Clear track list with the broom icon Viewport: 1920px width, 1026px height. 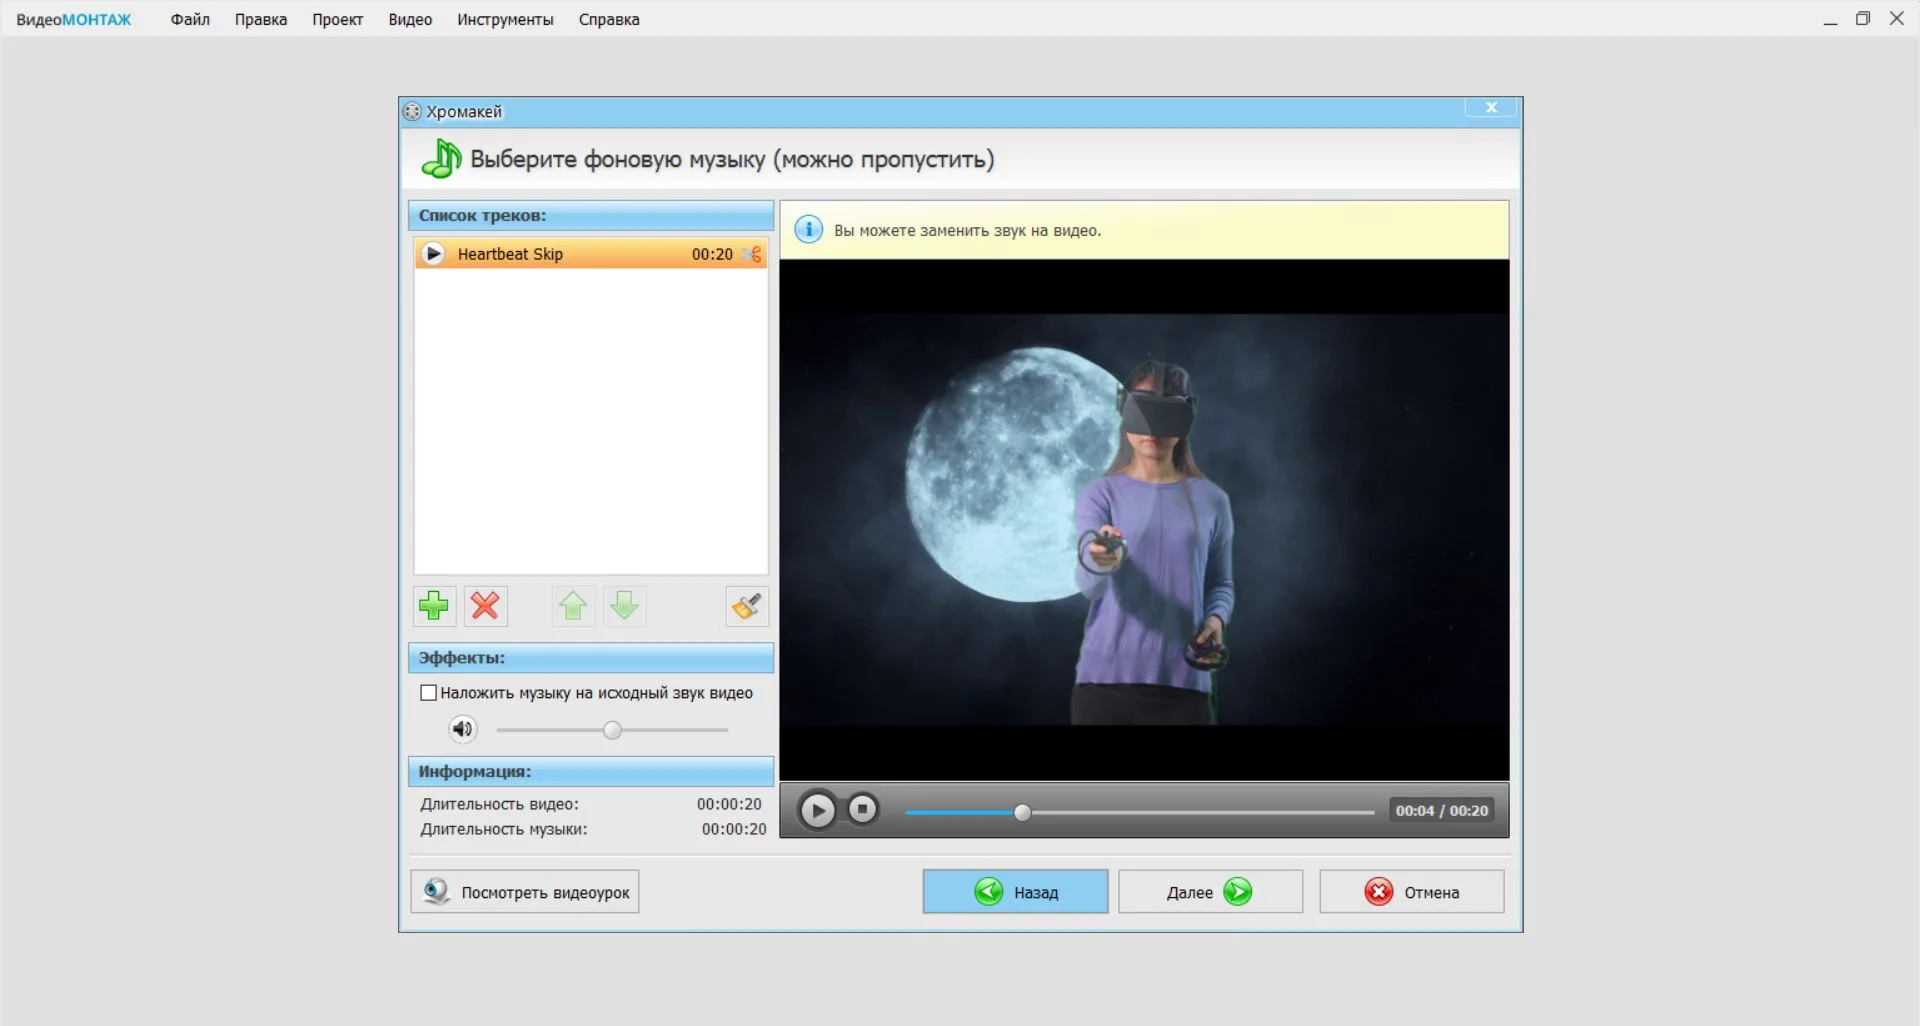pyautogui.click(x=746, y=606)
